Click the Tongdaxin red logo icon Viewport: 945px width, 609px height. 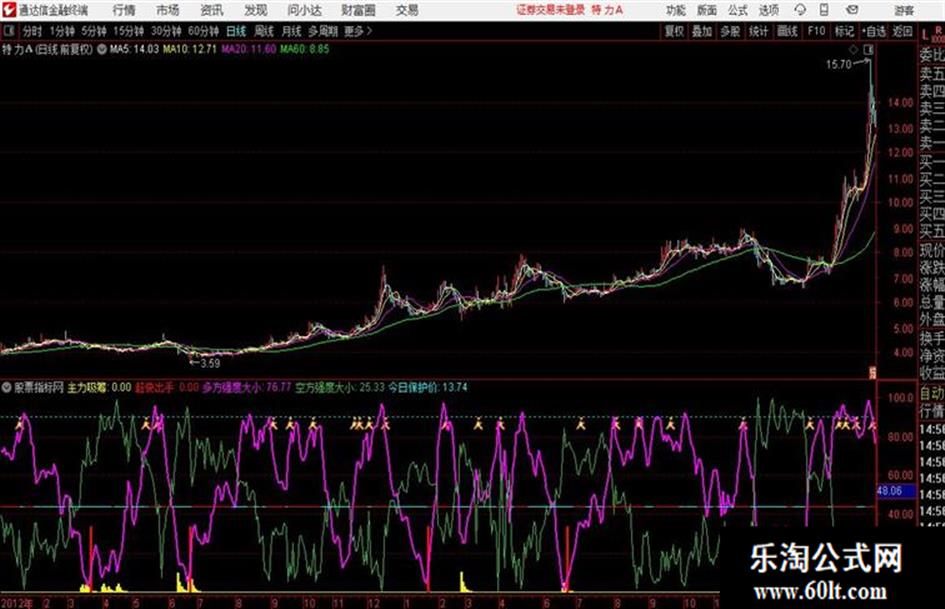8,10
